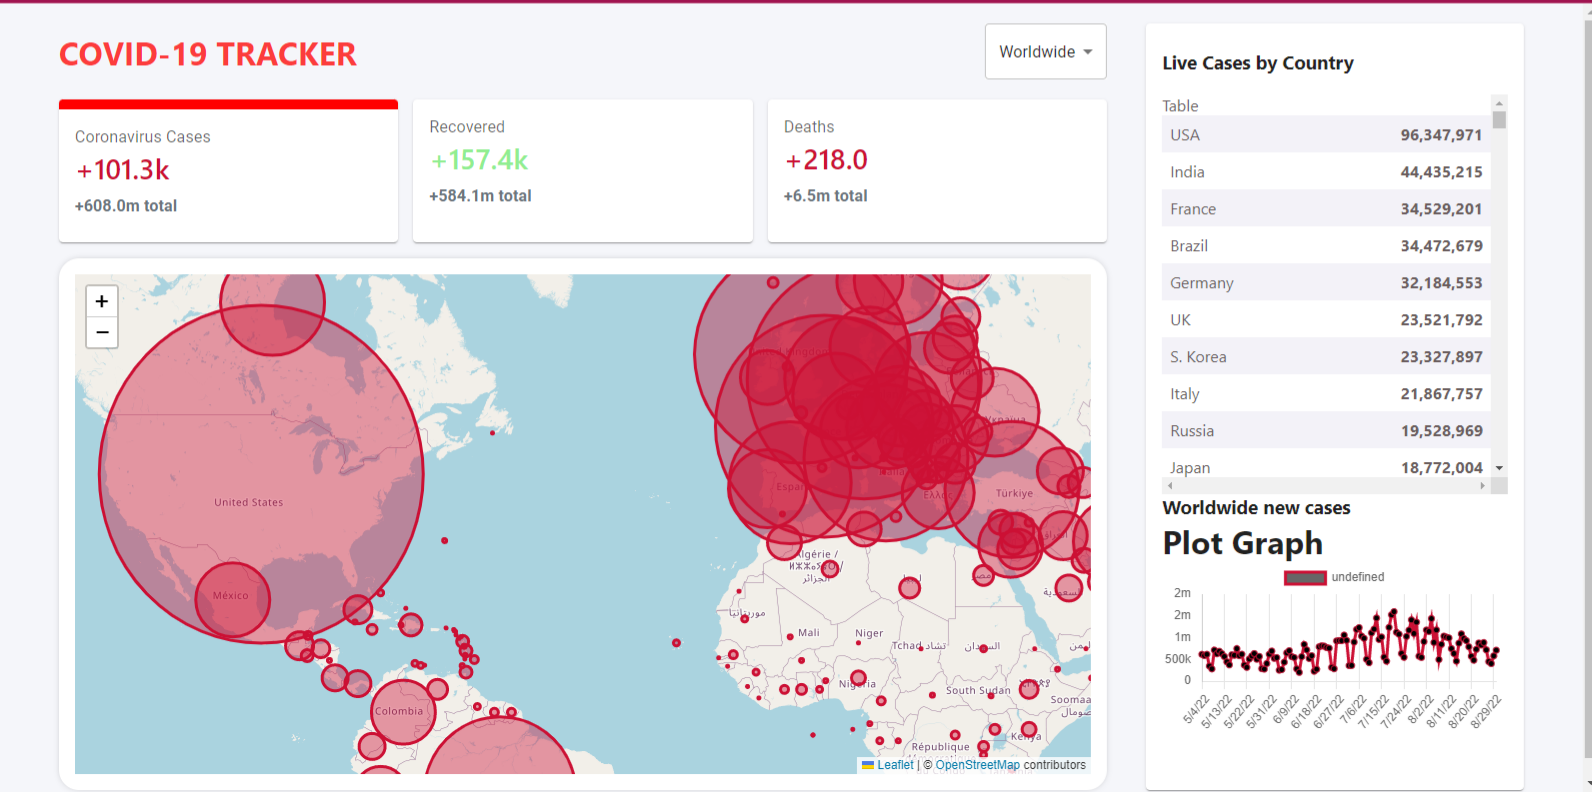Select the USA row in table
Screen dimensions: 1592x792
(1326, 135)
